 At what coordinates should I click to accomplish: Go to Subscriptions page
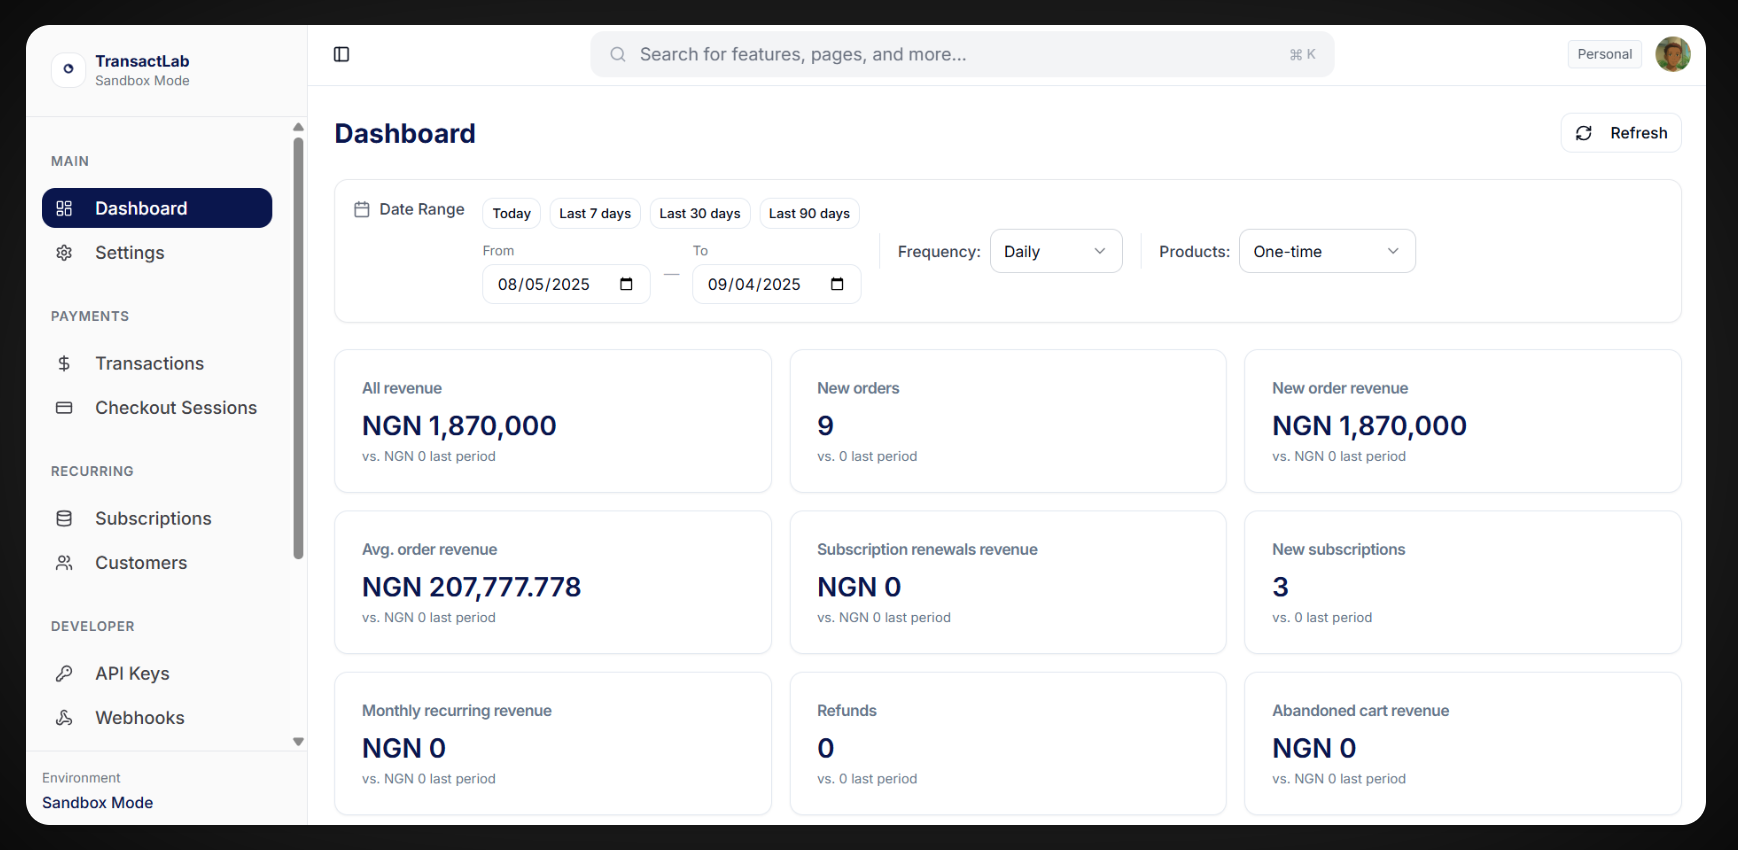tap(153, 519)
